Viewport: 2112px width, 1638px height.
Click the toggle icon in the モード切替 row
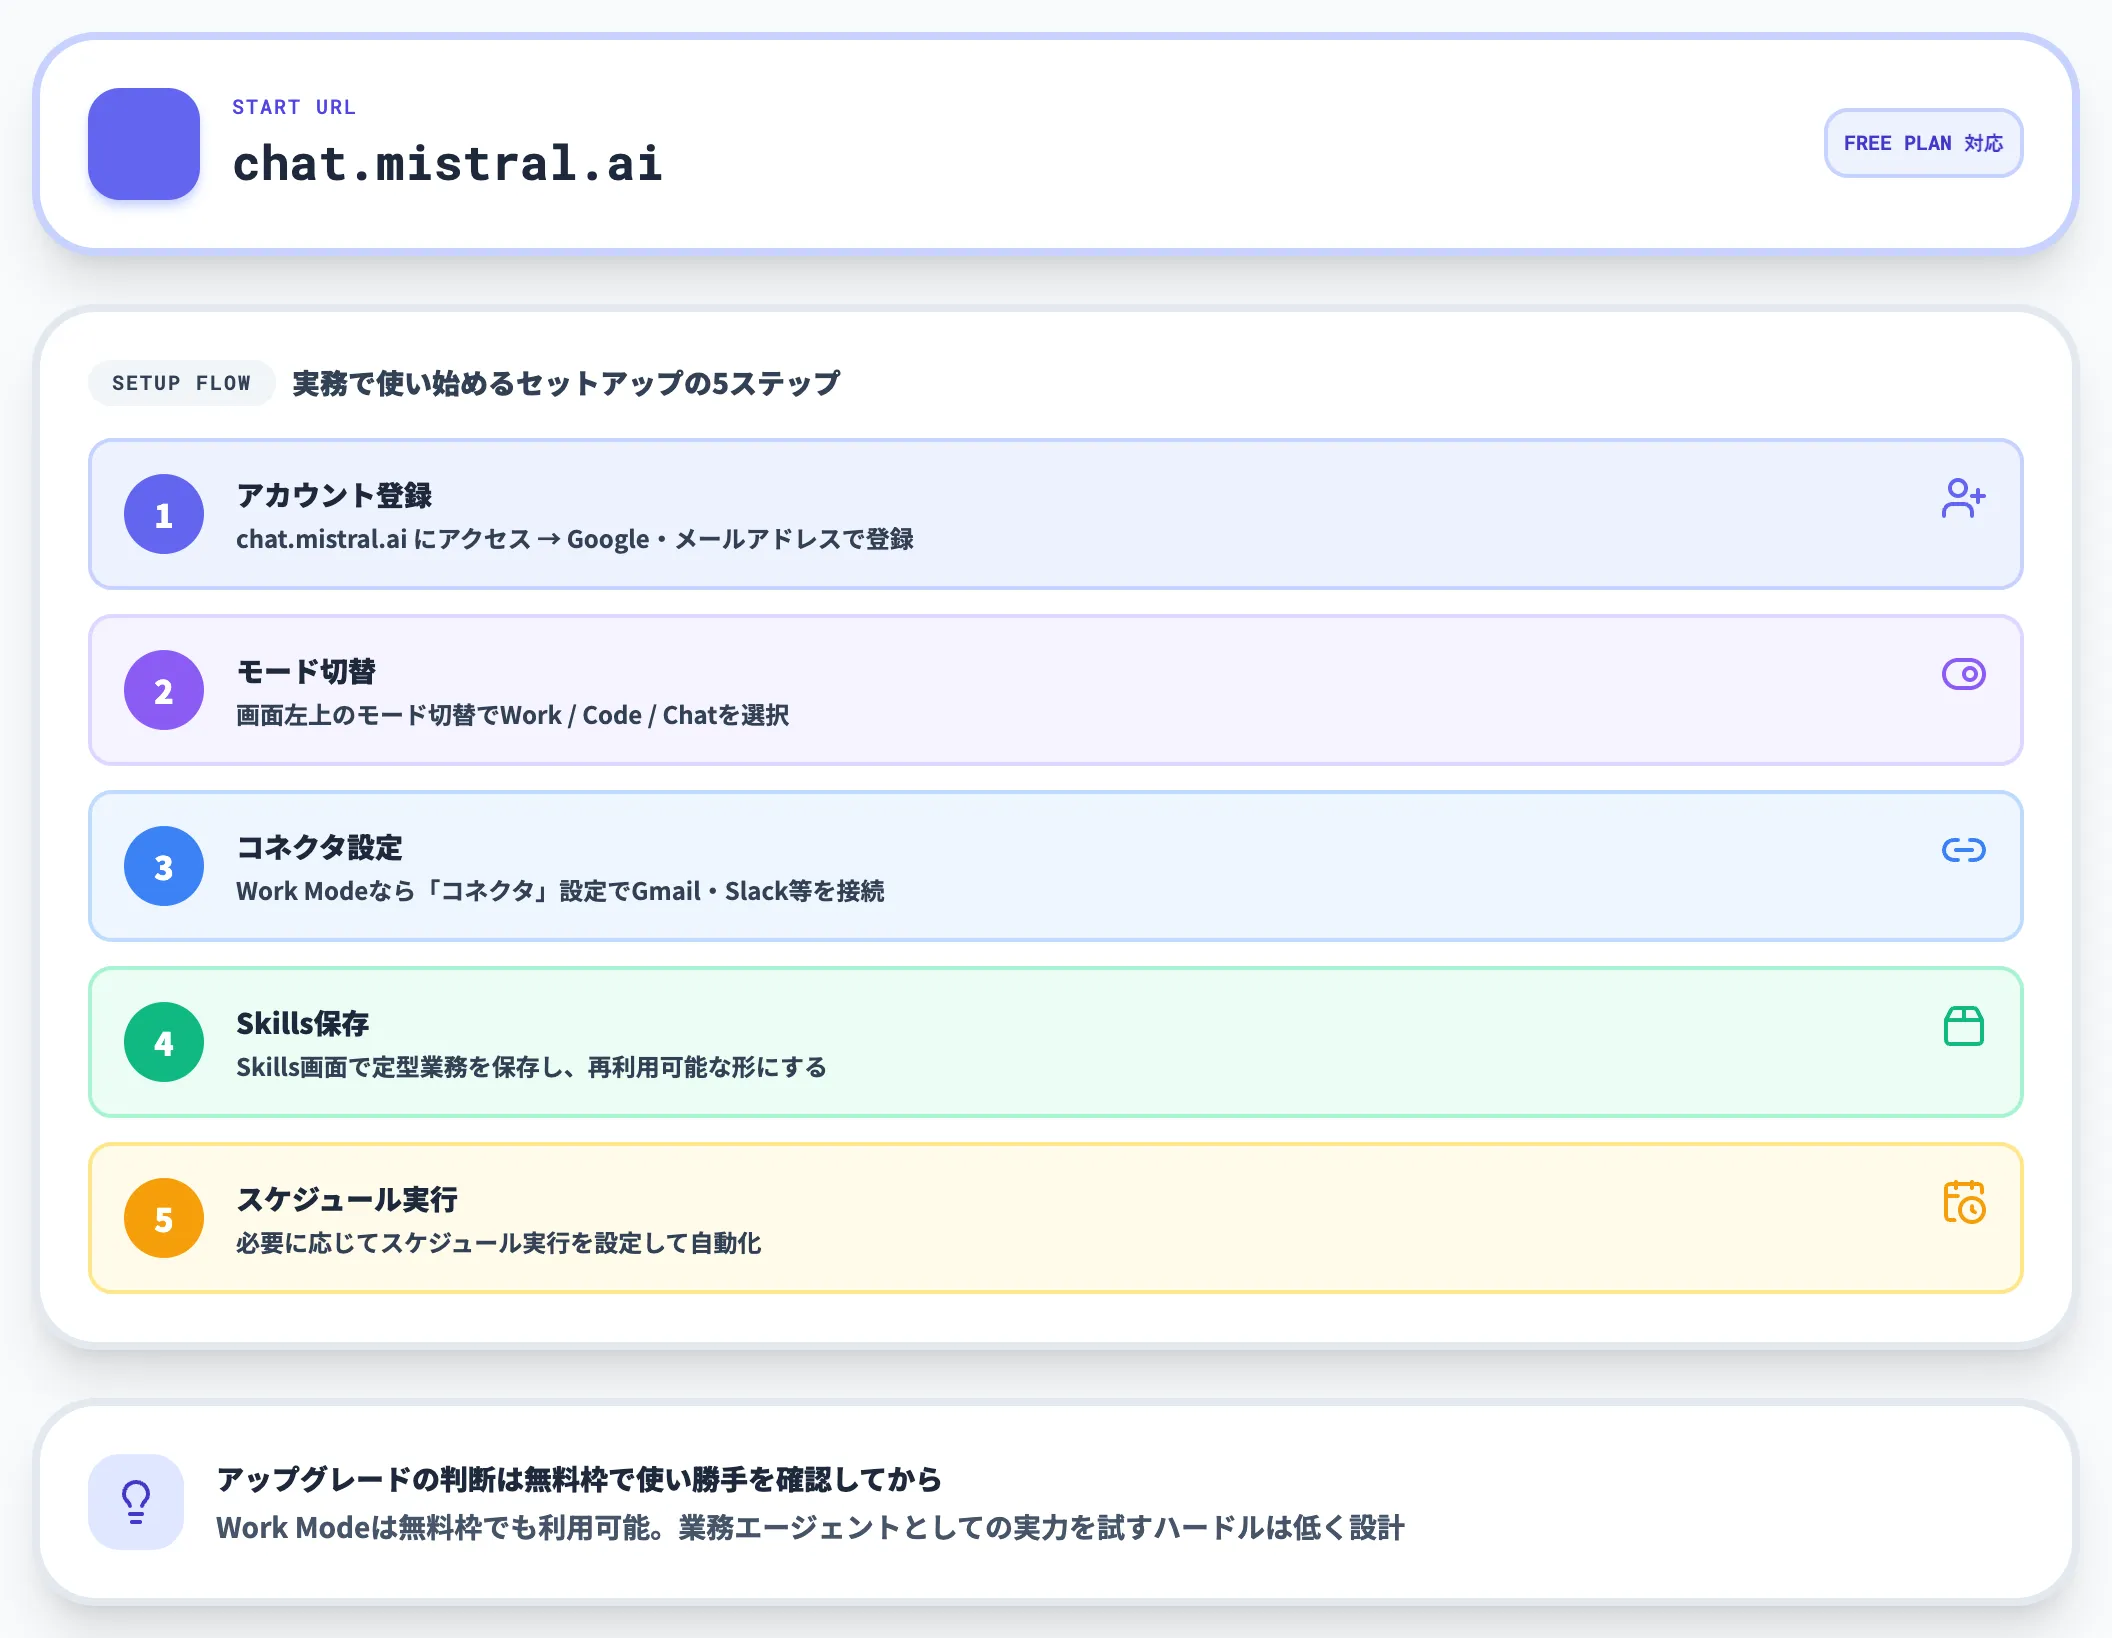pos(1963,674)
